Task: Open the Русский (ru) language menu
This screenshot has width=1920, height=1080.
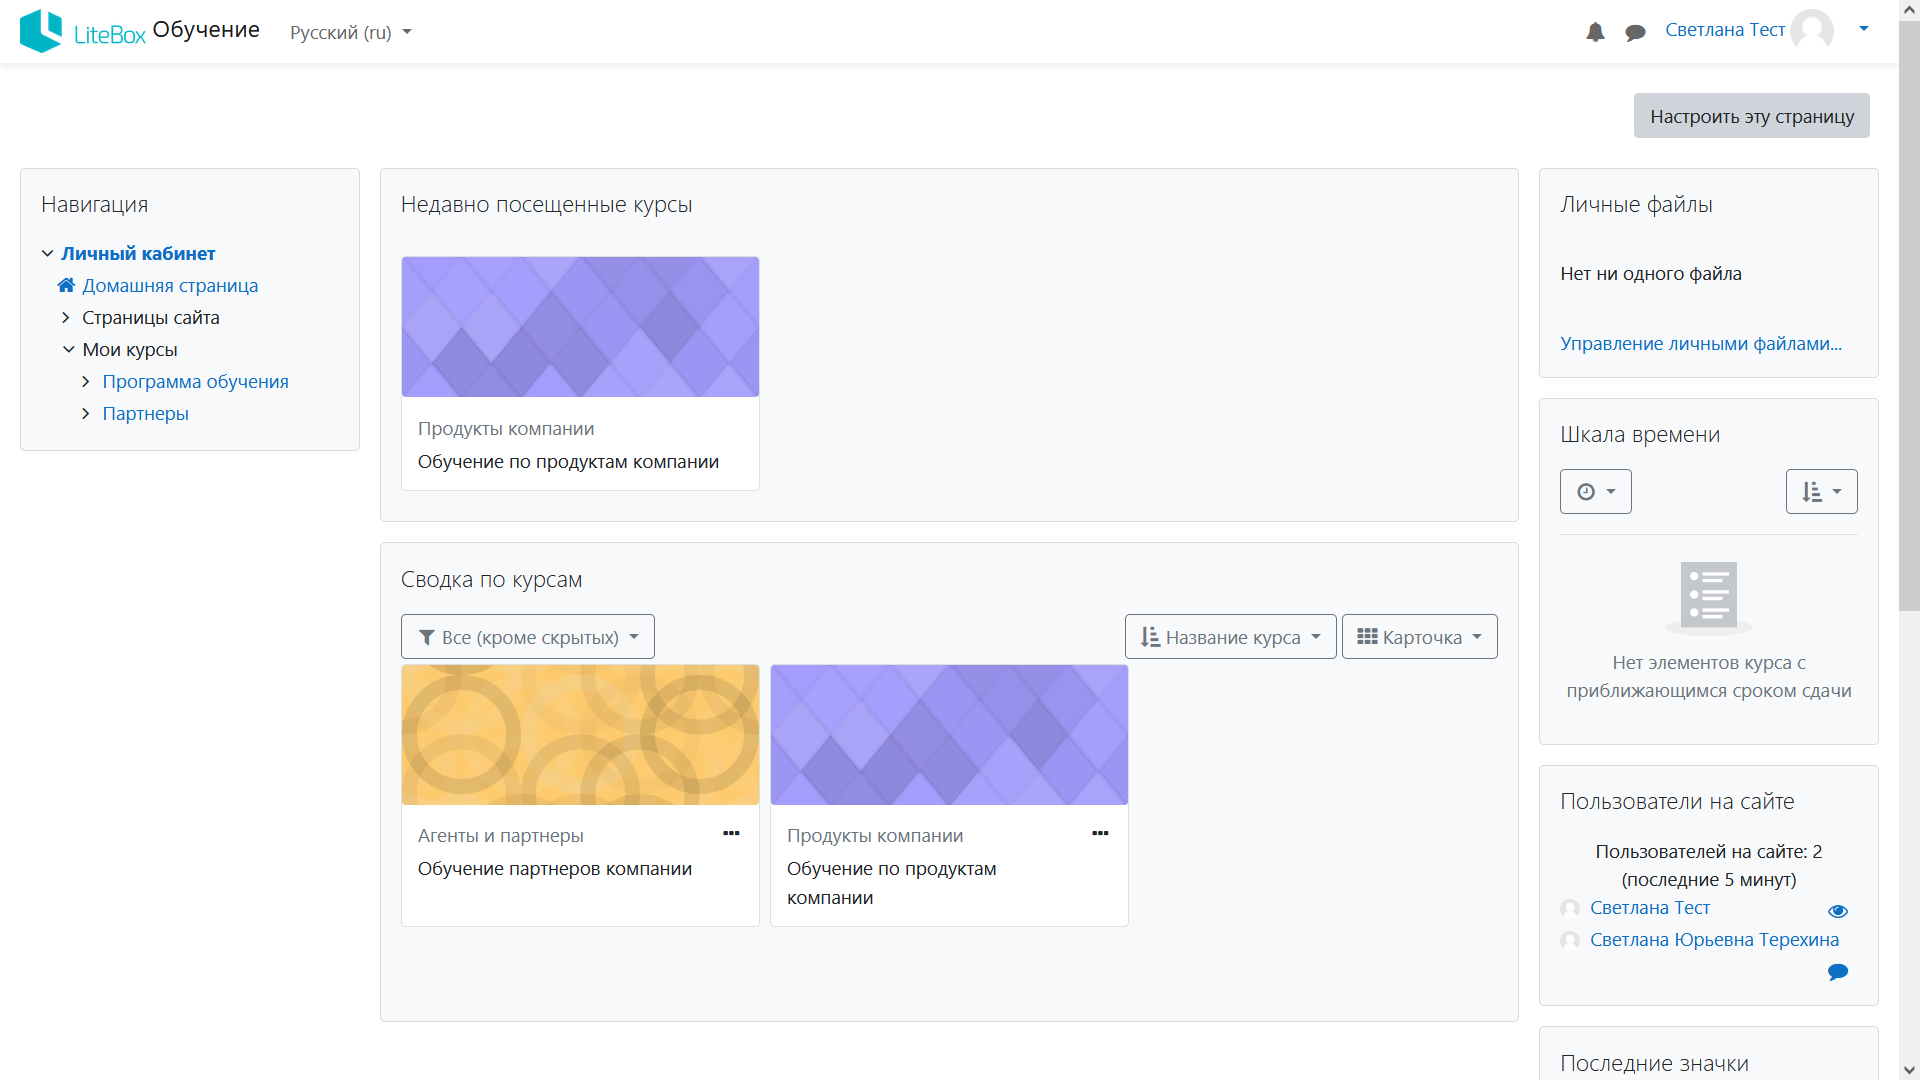Action: (x=351, y=32)
